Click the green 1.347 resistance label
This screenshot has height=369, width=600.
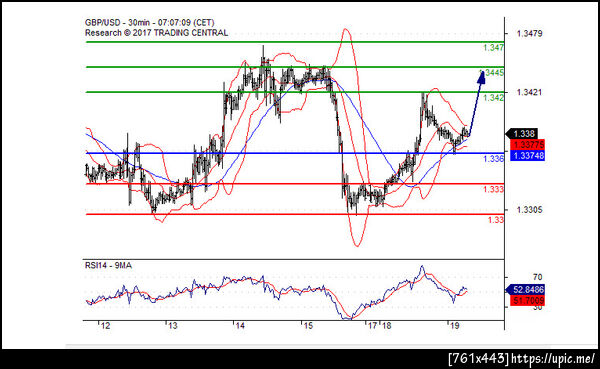[x=493, y=48]
